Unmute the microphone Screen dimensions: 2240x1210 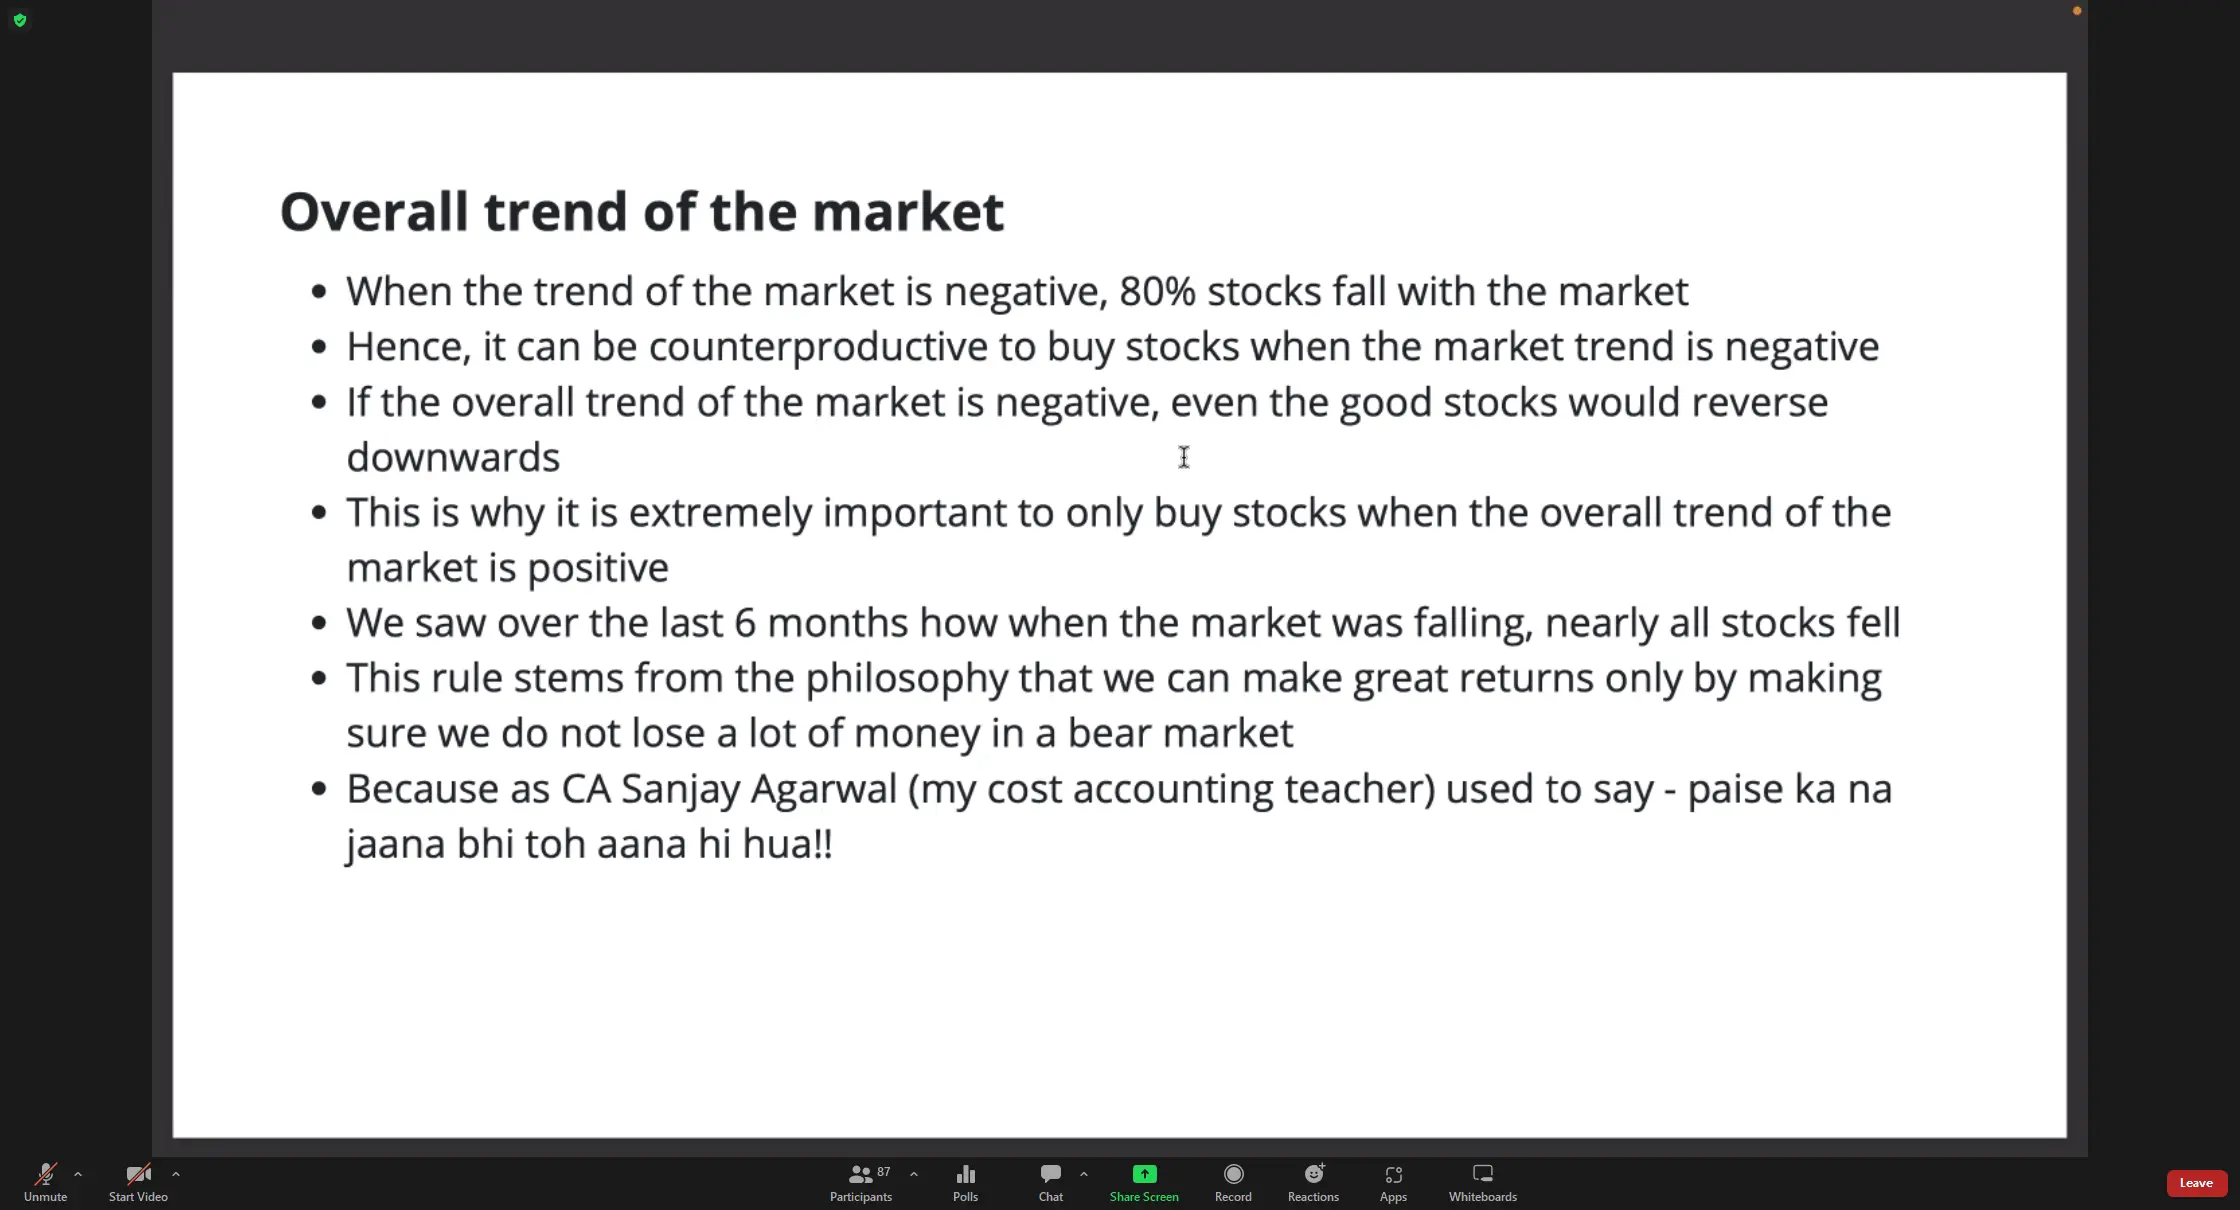[45, 1181]
